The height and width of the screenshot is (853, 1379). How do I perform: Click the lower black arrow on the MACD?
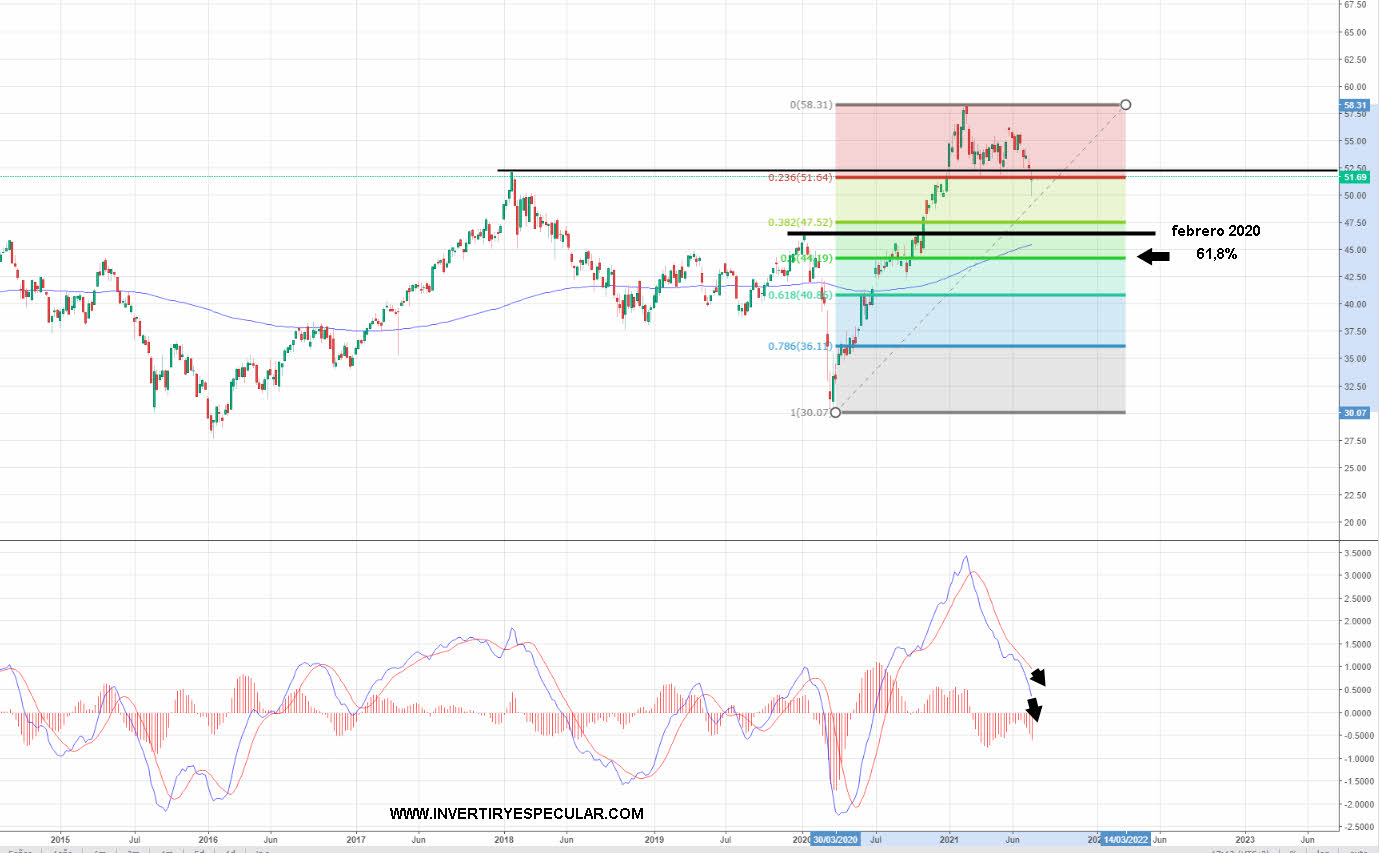pyautogui.click(x=1034, y=710)
